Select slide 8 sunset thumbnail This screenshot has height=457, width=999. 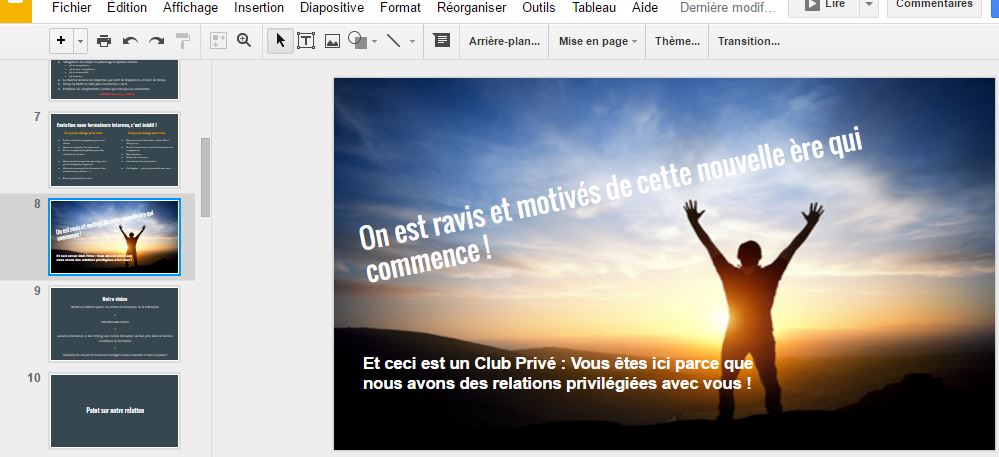(x=115, y=236)
